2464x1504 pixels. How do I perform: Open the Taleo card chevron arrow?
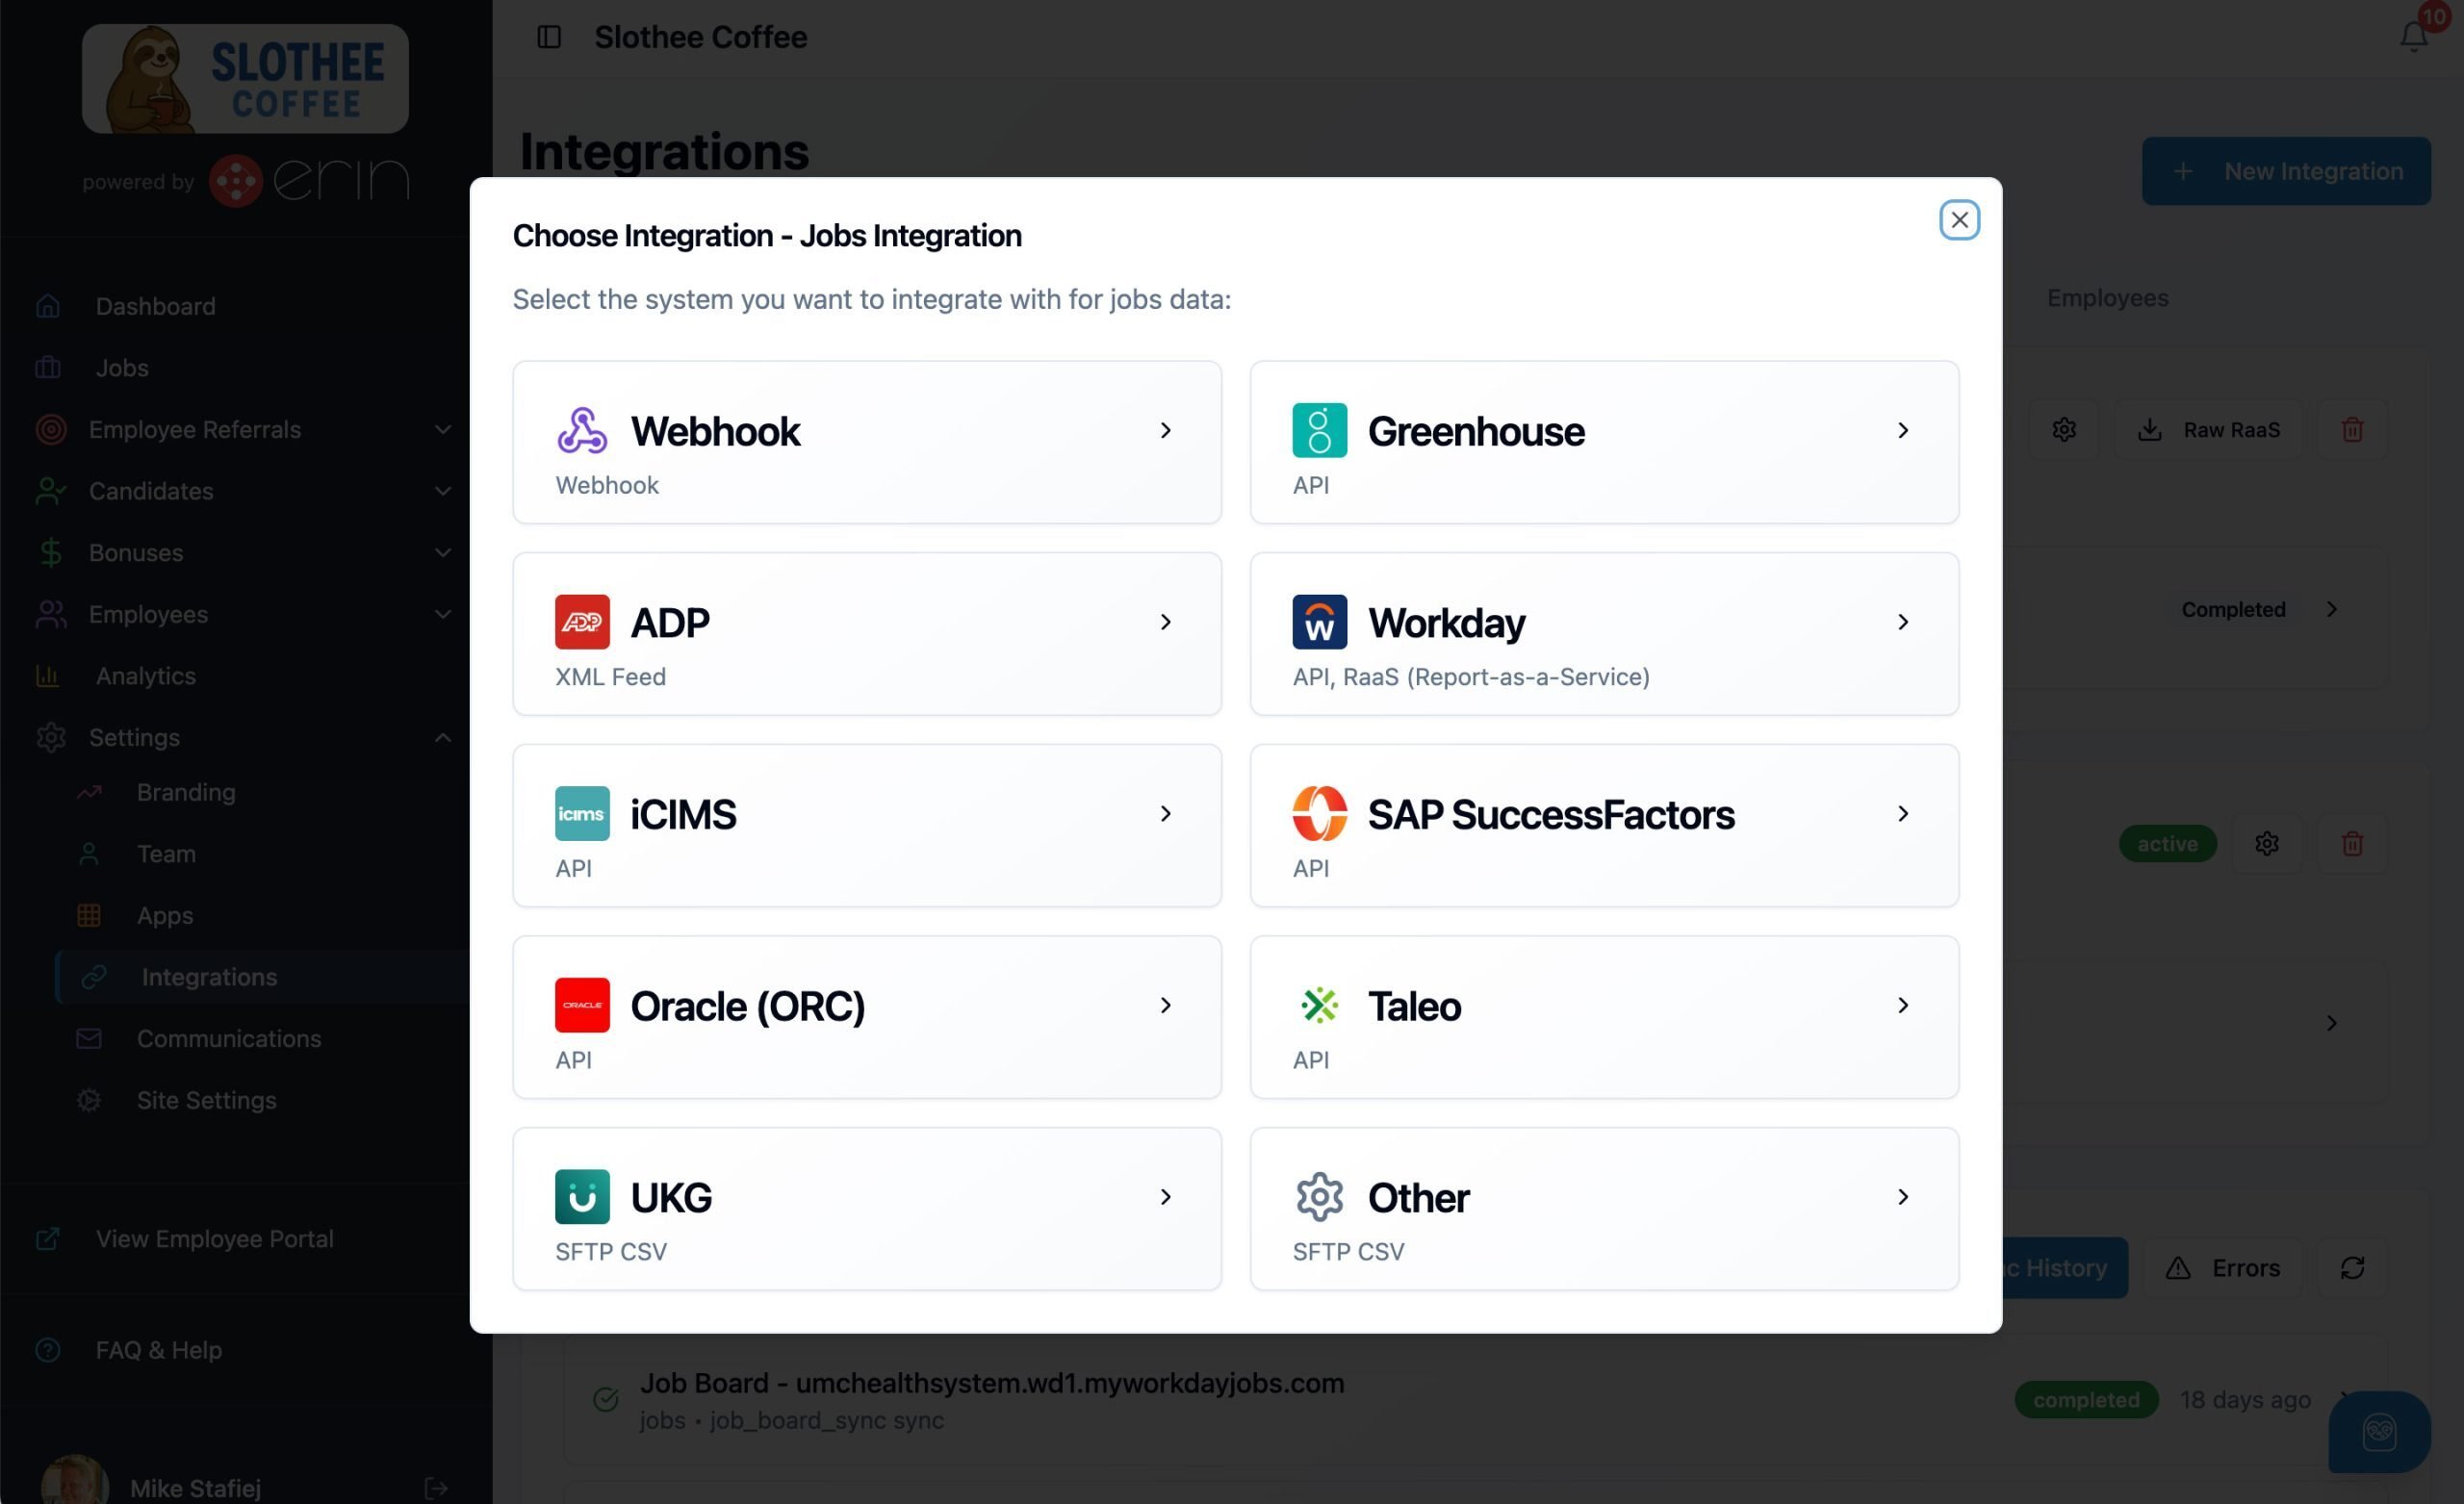[x=1902, y=1005]
